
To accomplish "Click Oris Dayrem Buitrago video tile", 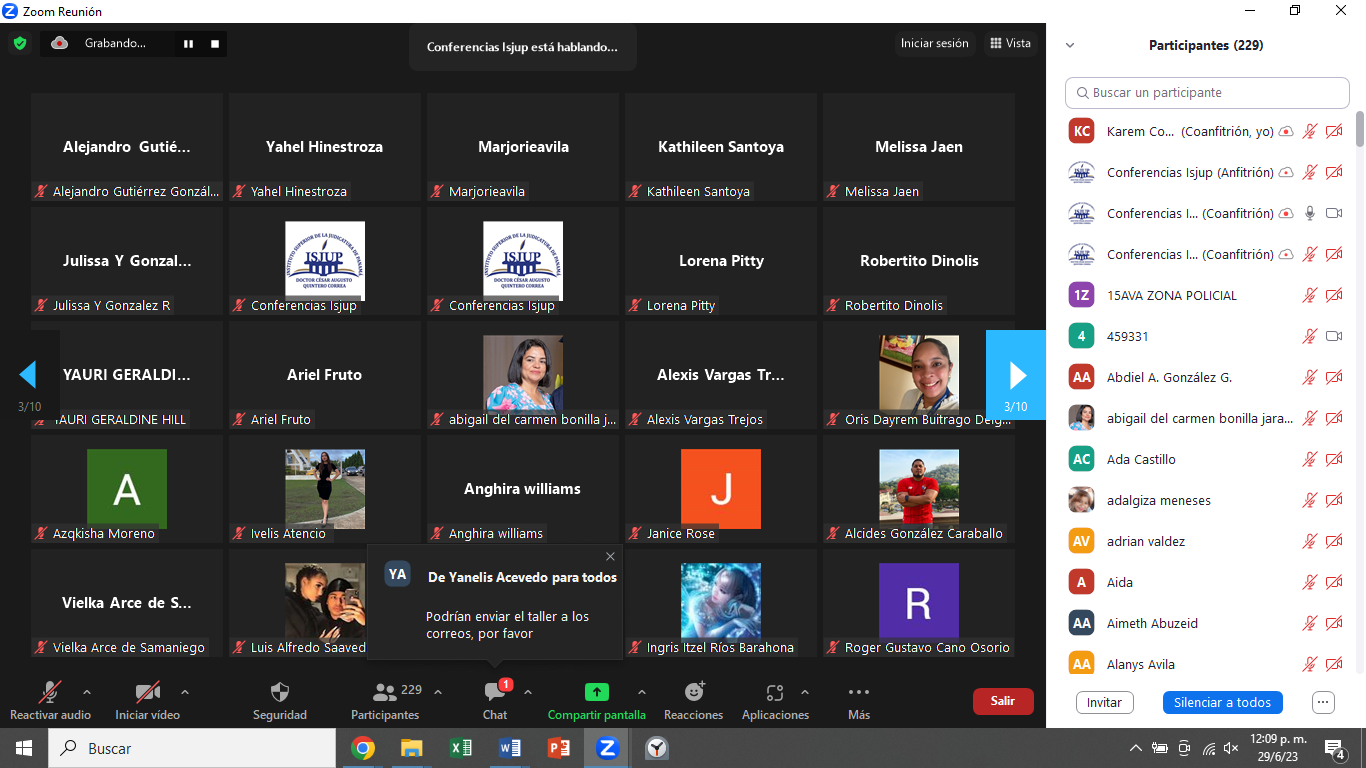I will pos(919,375).
